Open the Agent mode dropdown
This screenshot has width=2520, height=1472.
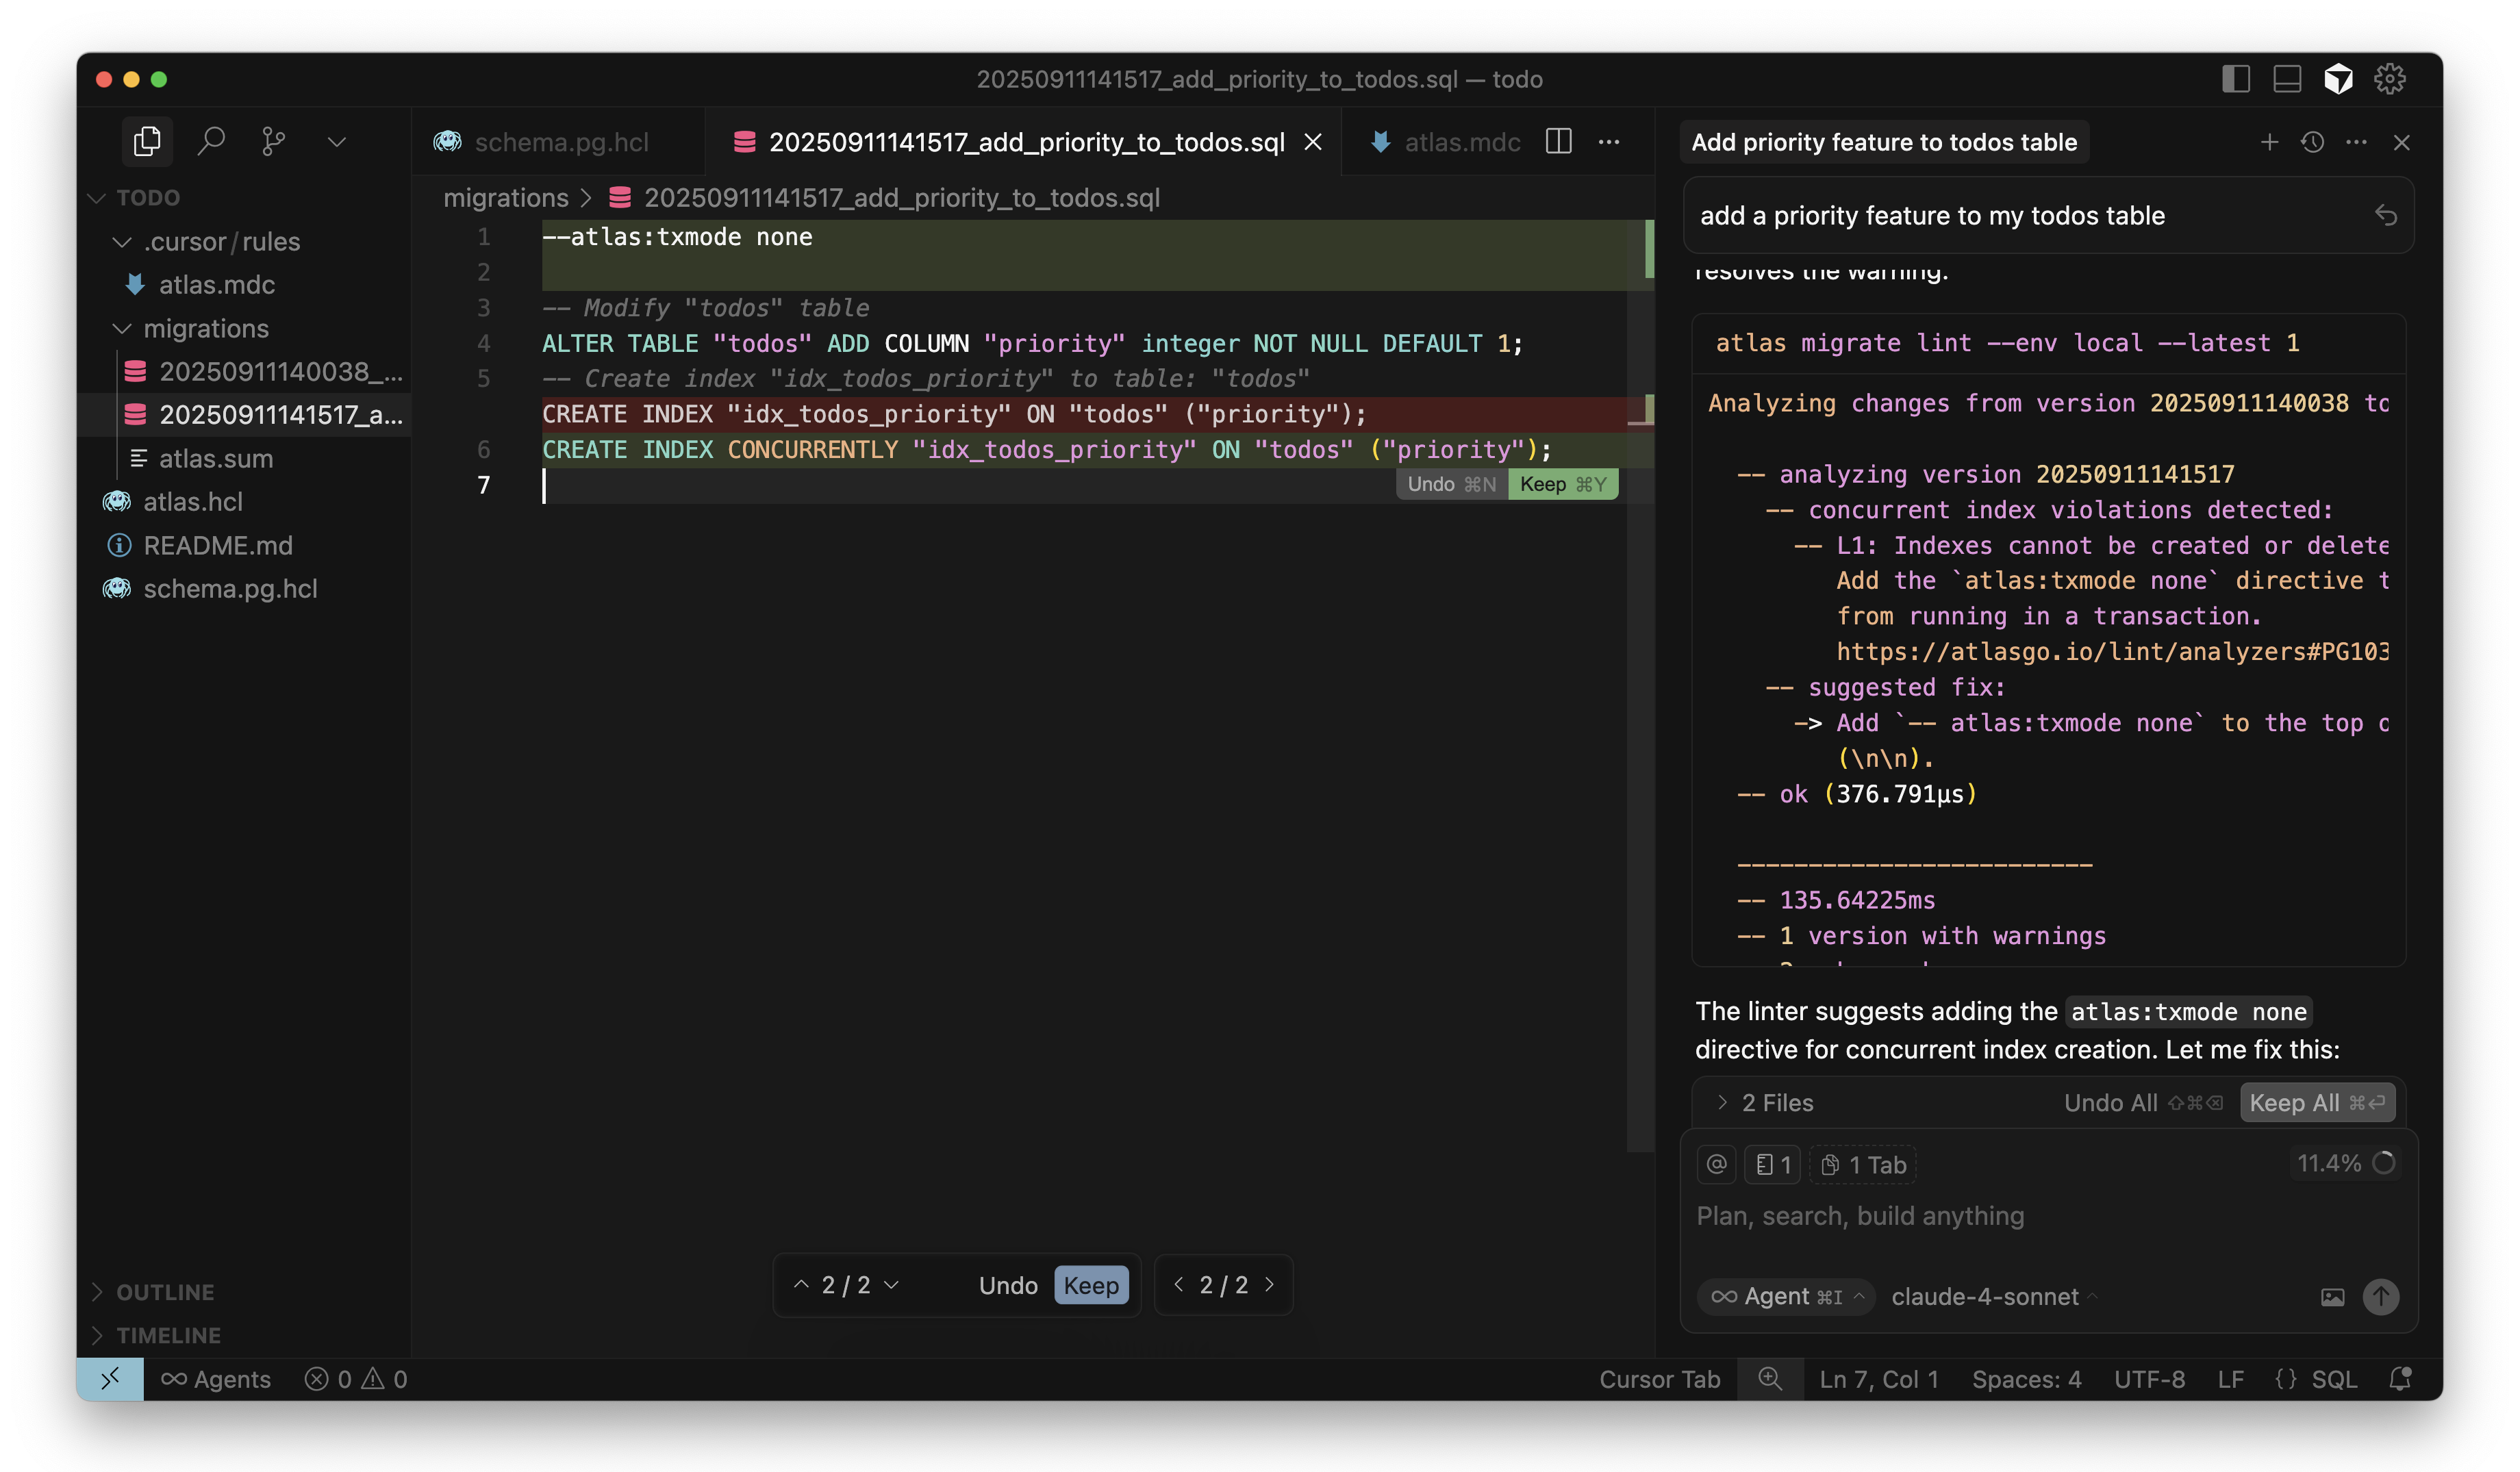coord(1786,1296)
